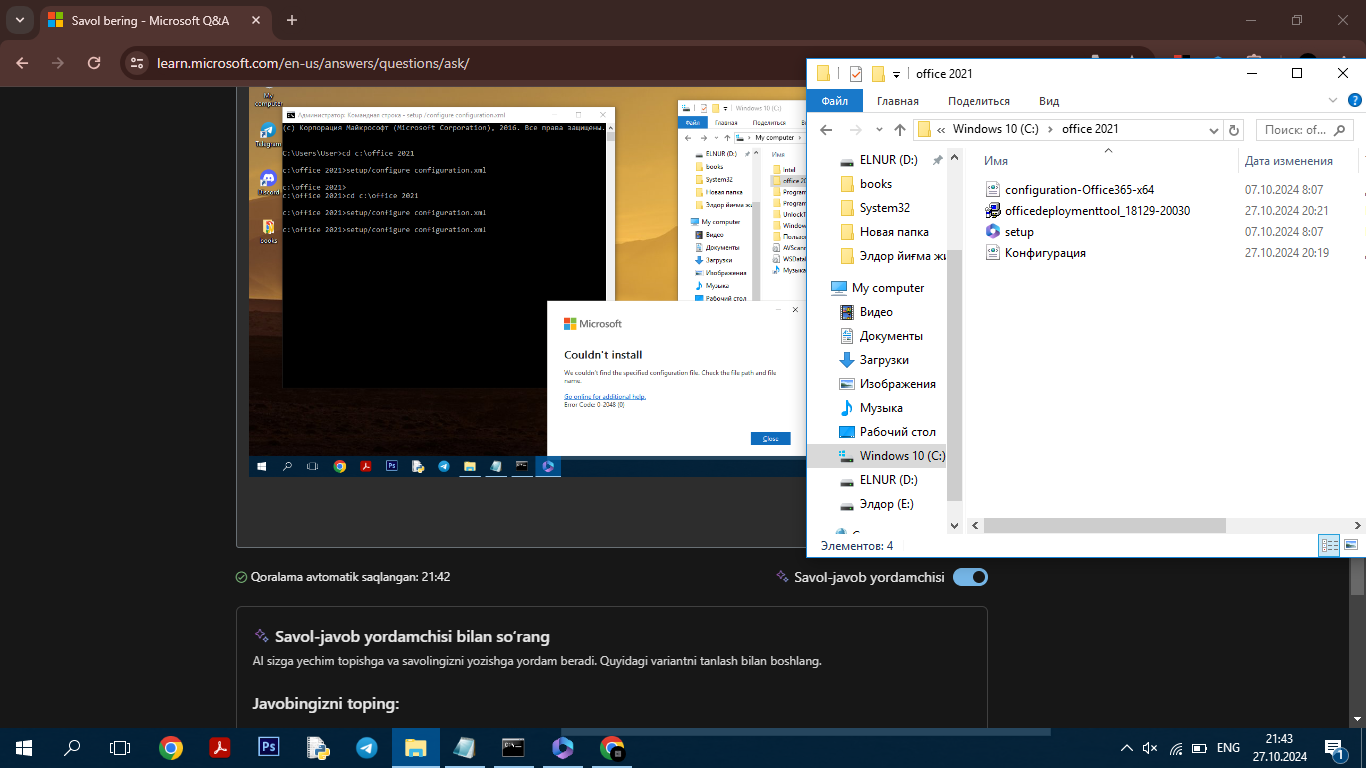Screen dimensions: 1366x768
Task: Open Элдор (E:) drive in navigation pane
Action: click(x=886, y=504)
